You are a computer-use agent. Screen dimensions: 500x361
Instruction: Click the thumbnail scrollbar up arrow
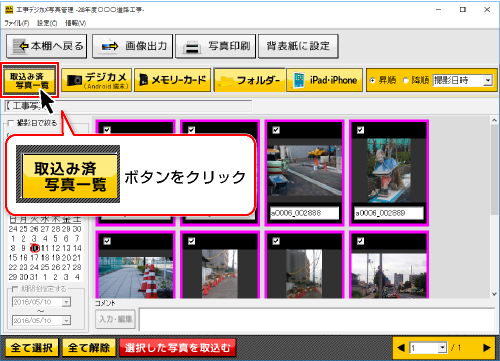point(494,120)
